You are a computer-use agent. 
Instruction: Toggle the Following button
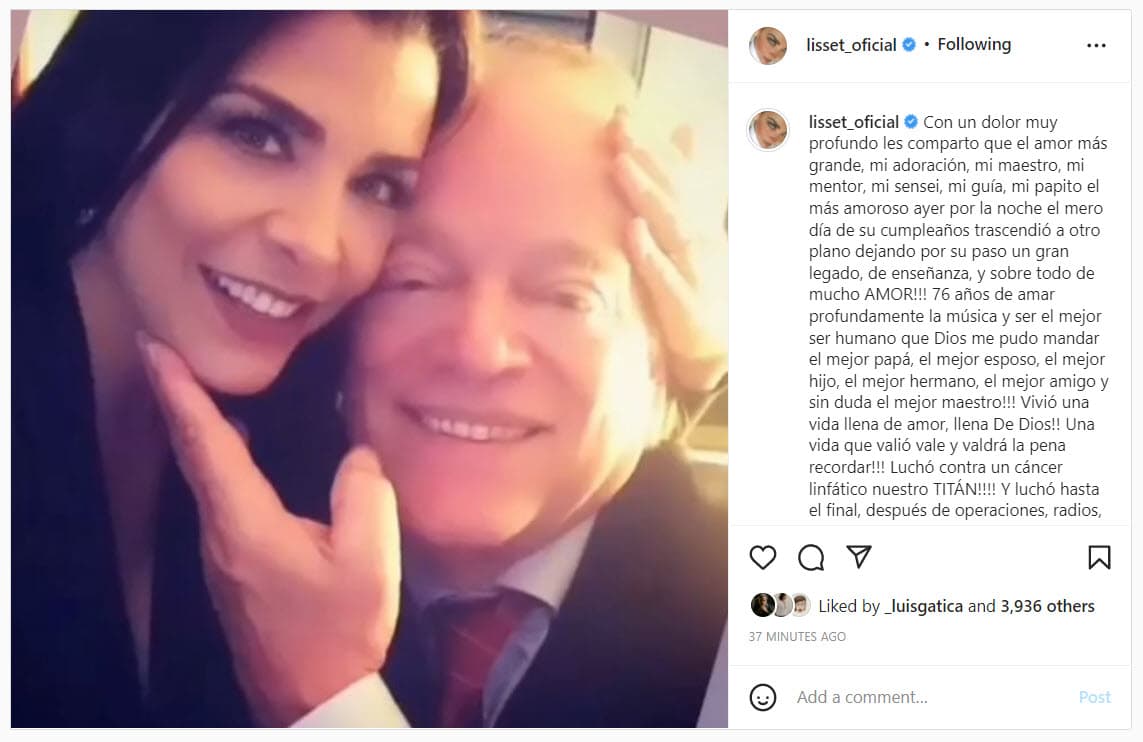coord(974,44)
